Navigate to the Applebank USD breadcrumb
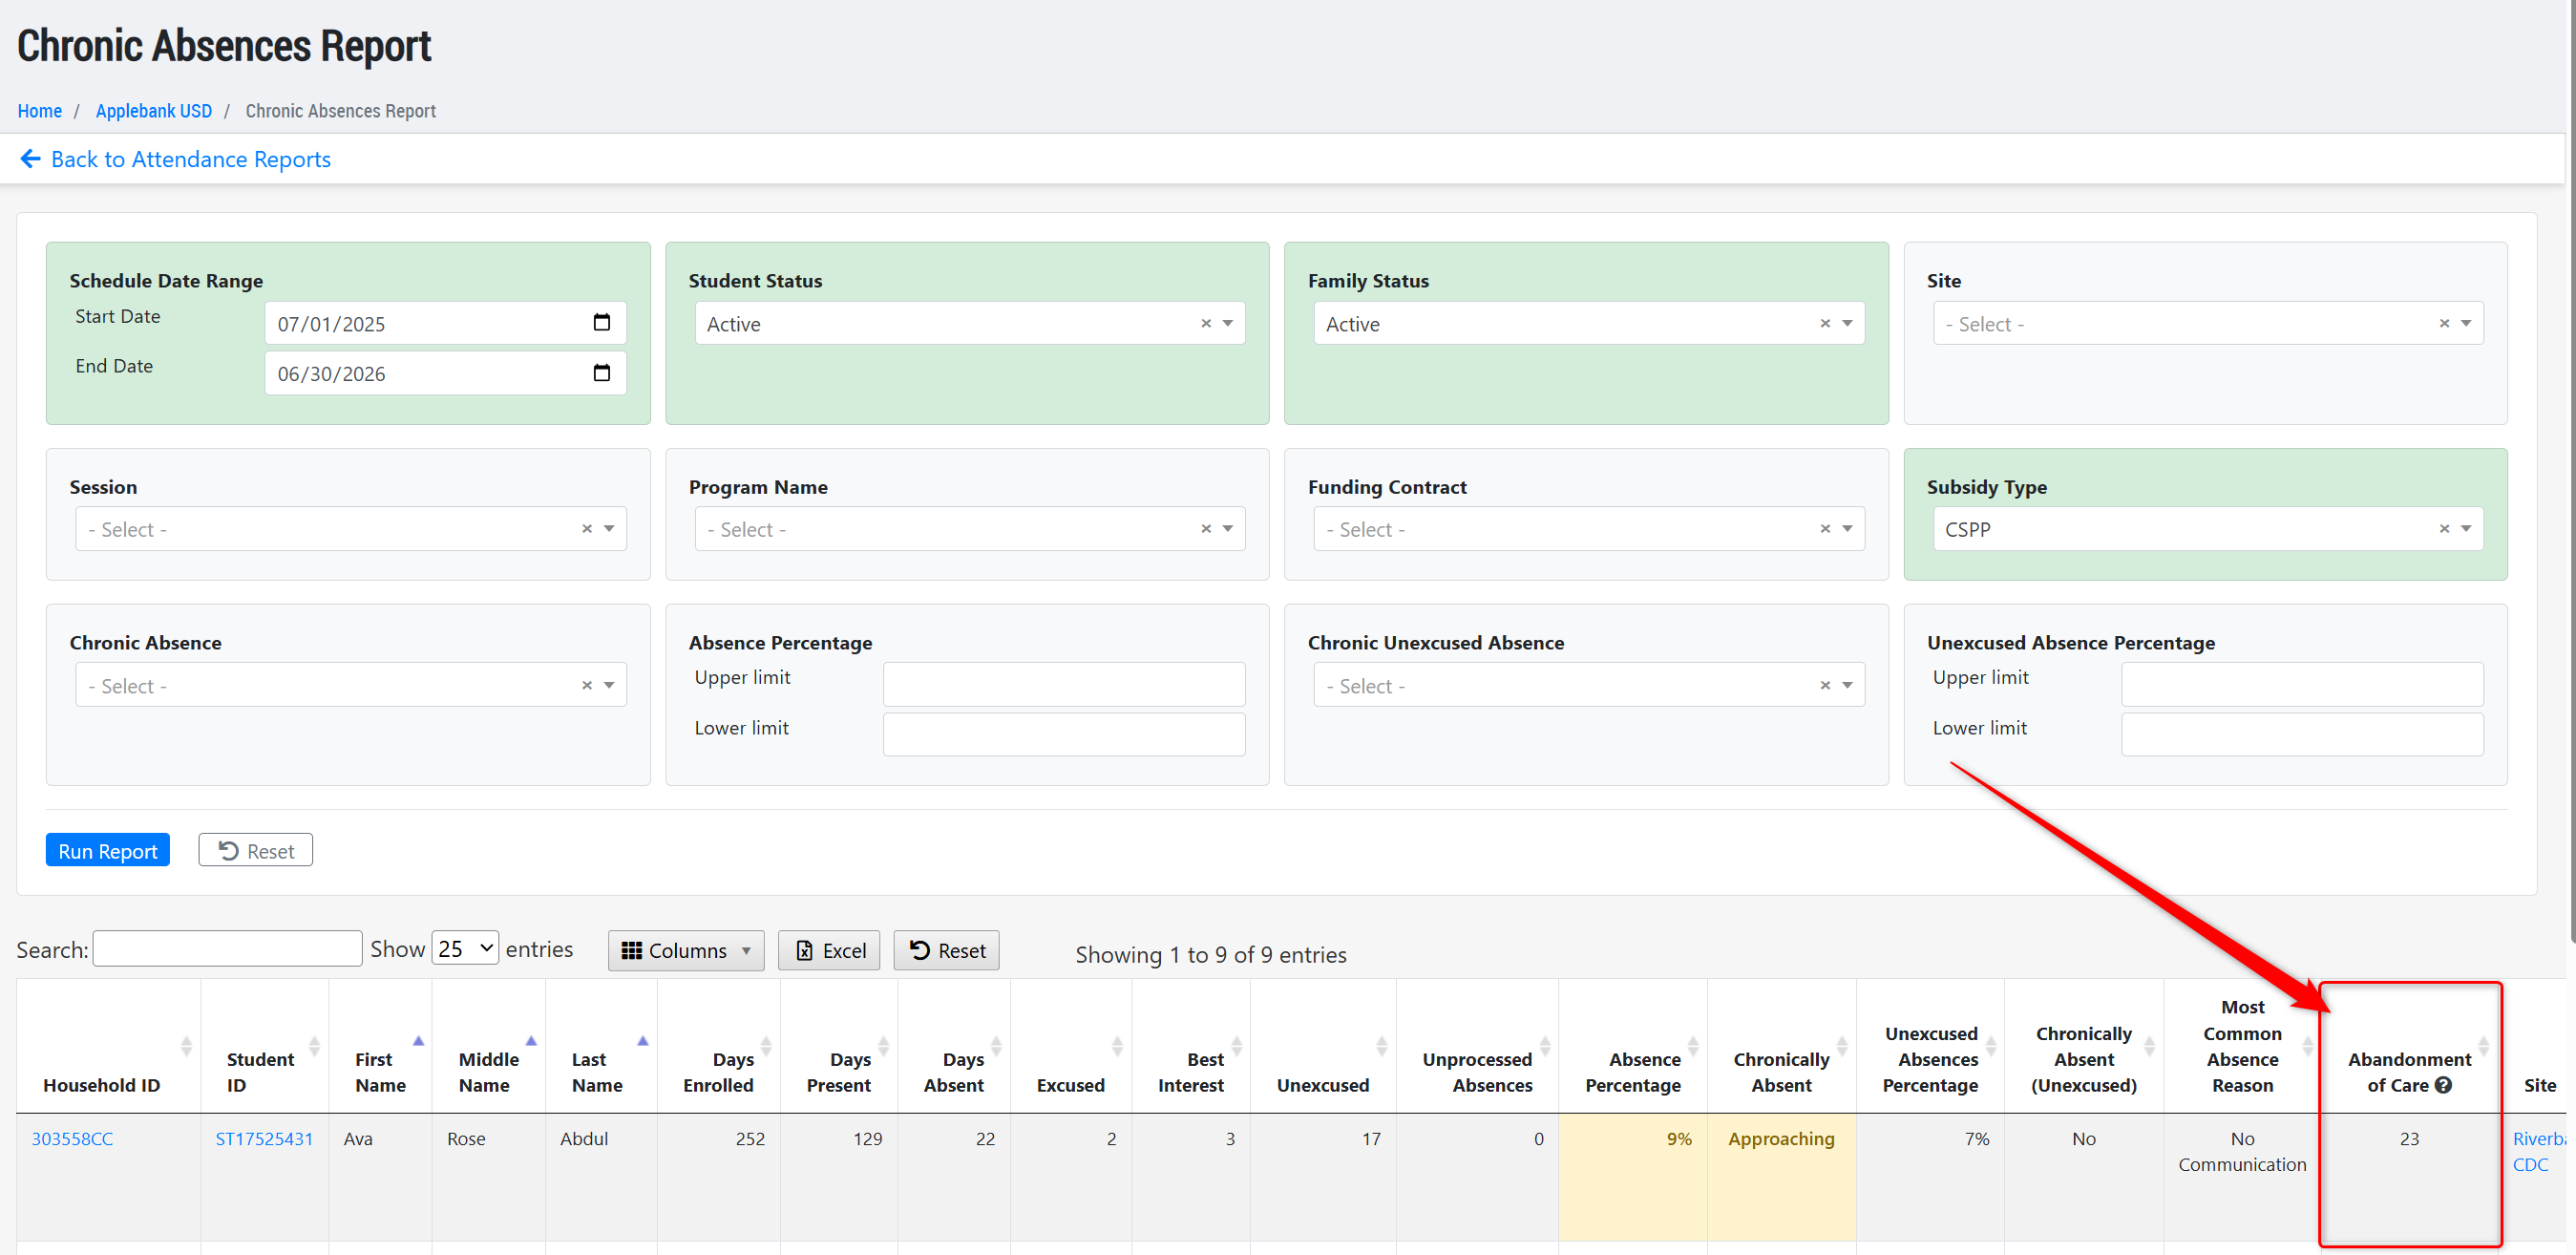Viewport: 2576px width, 1255px height. (153, 111)
